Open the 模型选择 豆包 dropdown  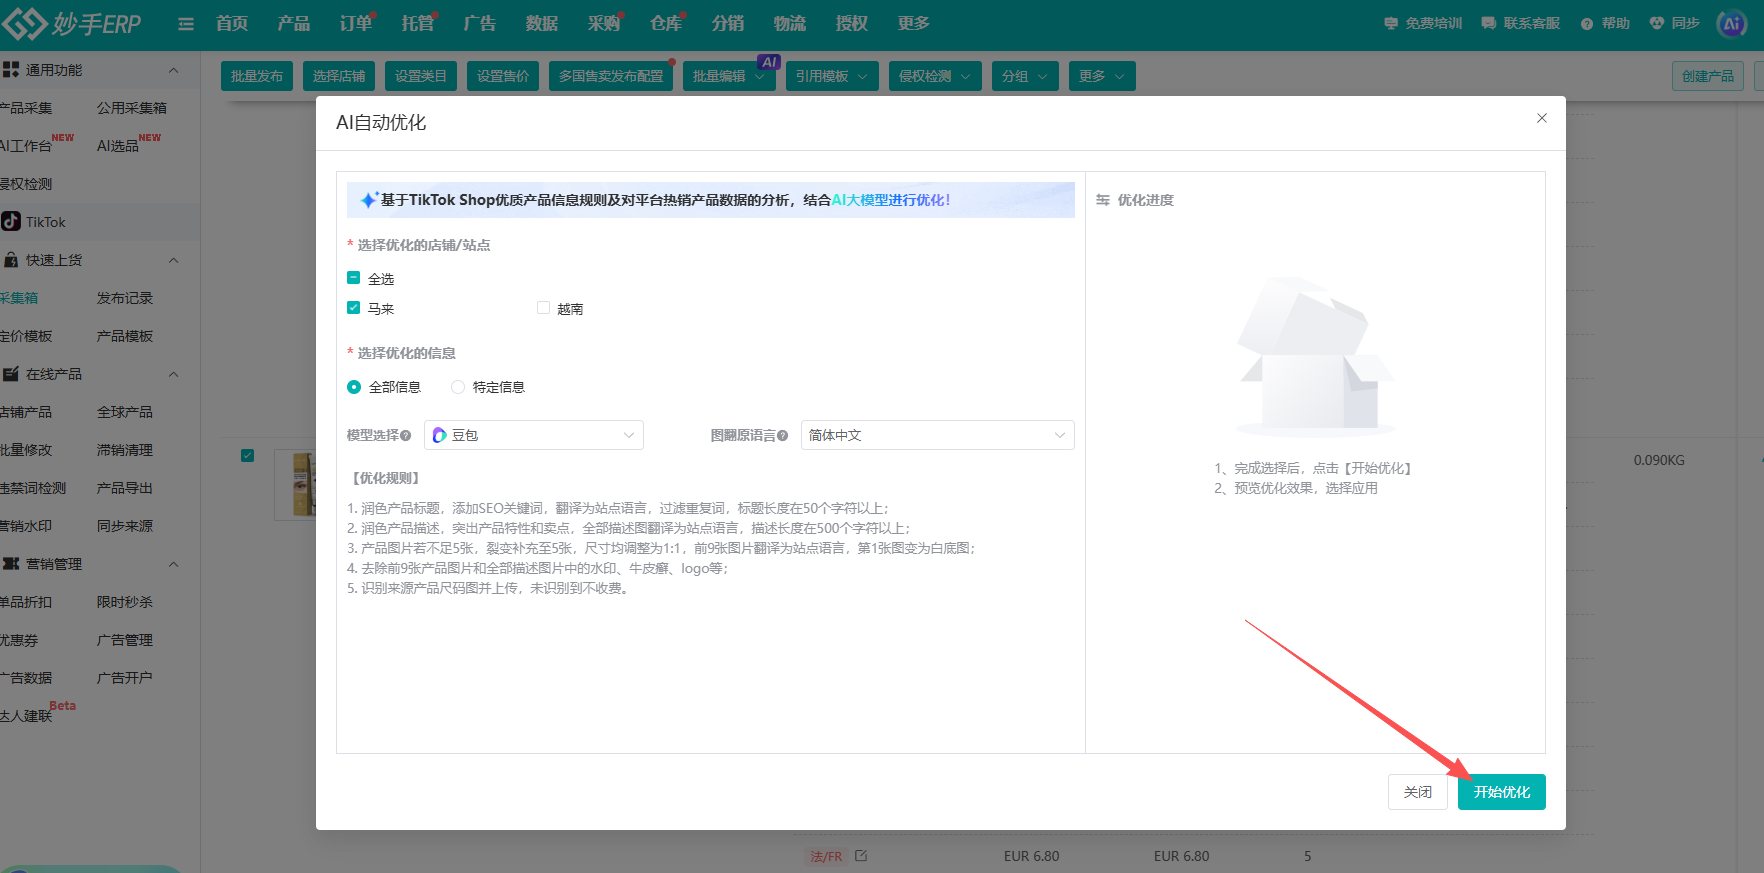[534, 435]
